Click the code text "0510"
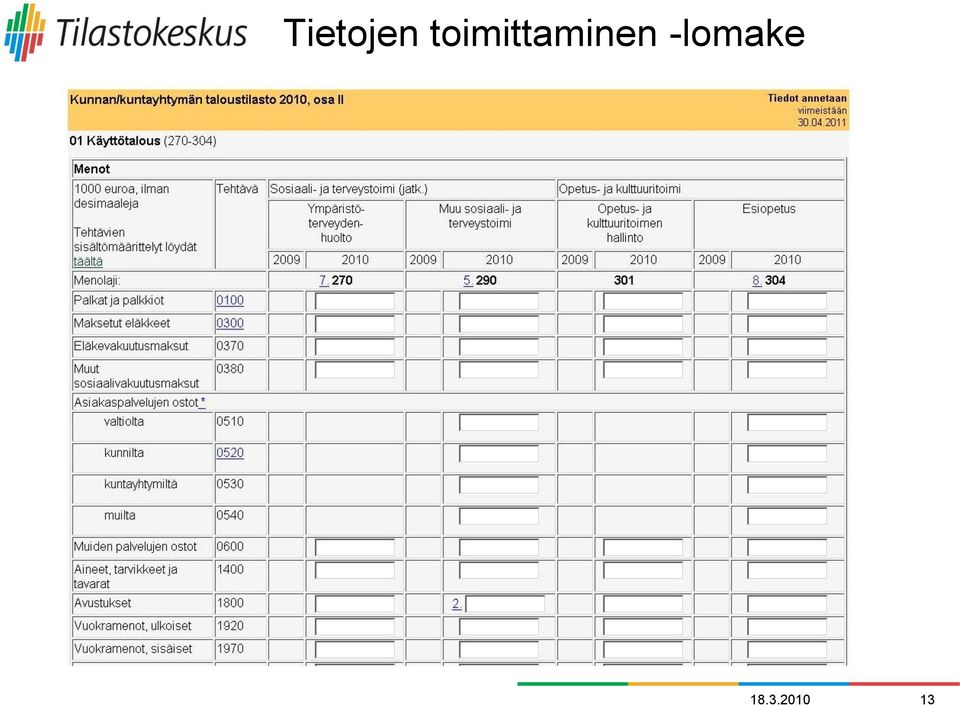The image size is (960, 705). coord(230,421)
